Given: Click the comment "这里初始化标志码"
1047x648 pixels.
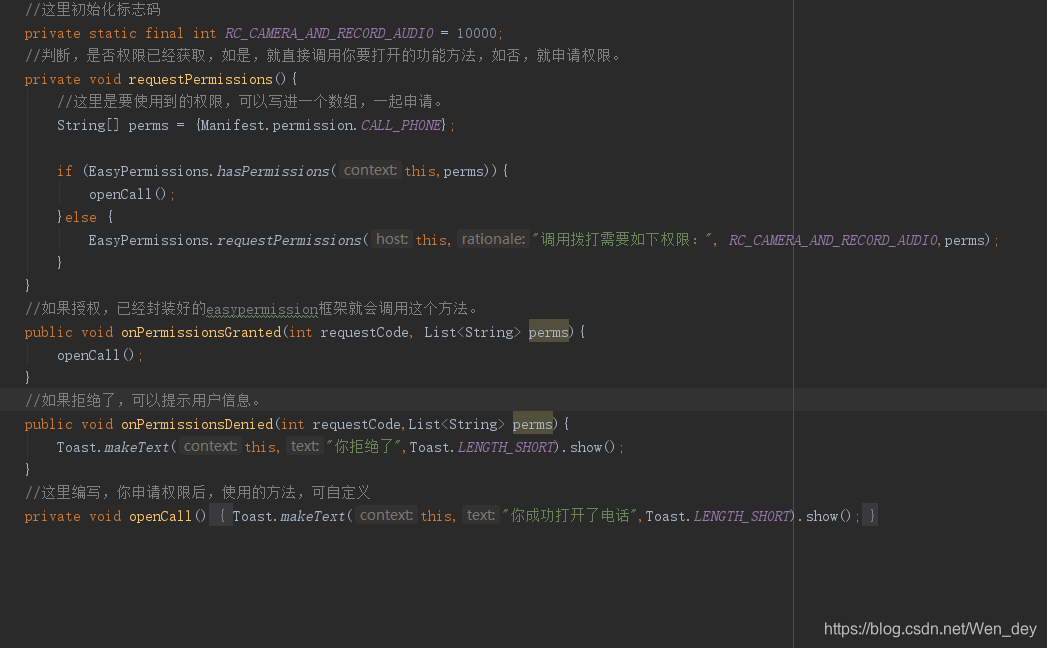Looking at the screenshot, I should (x=93, y=10).
